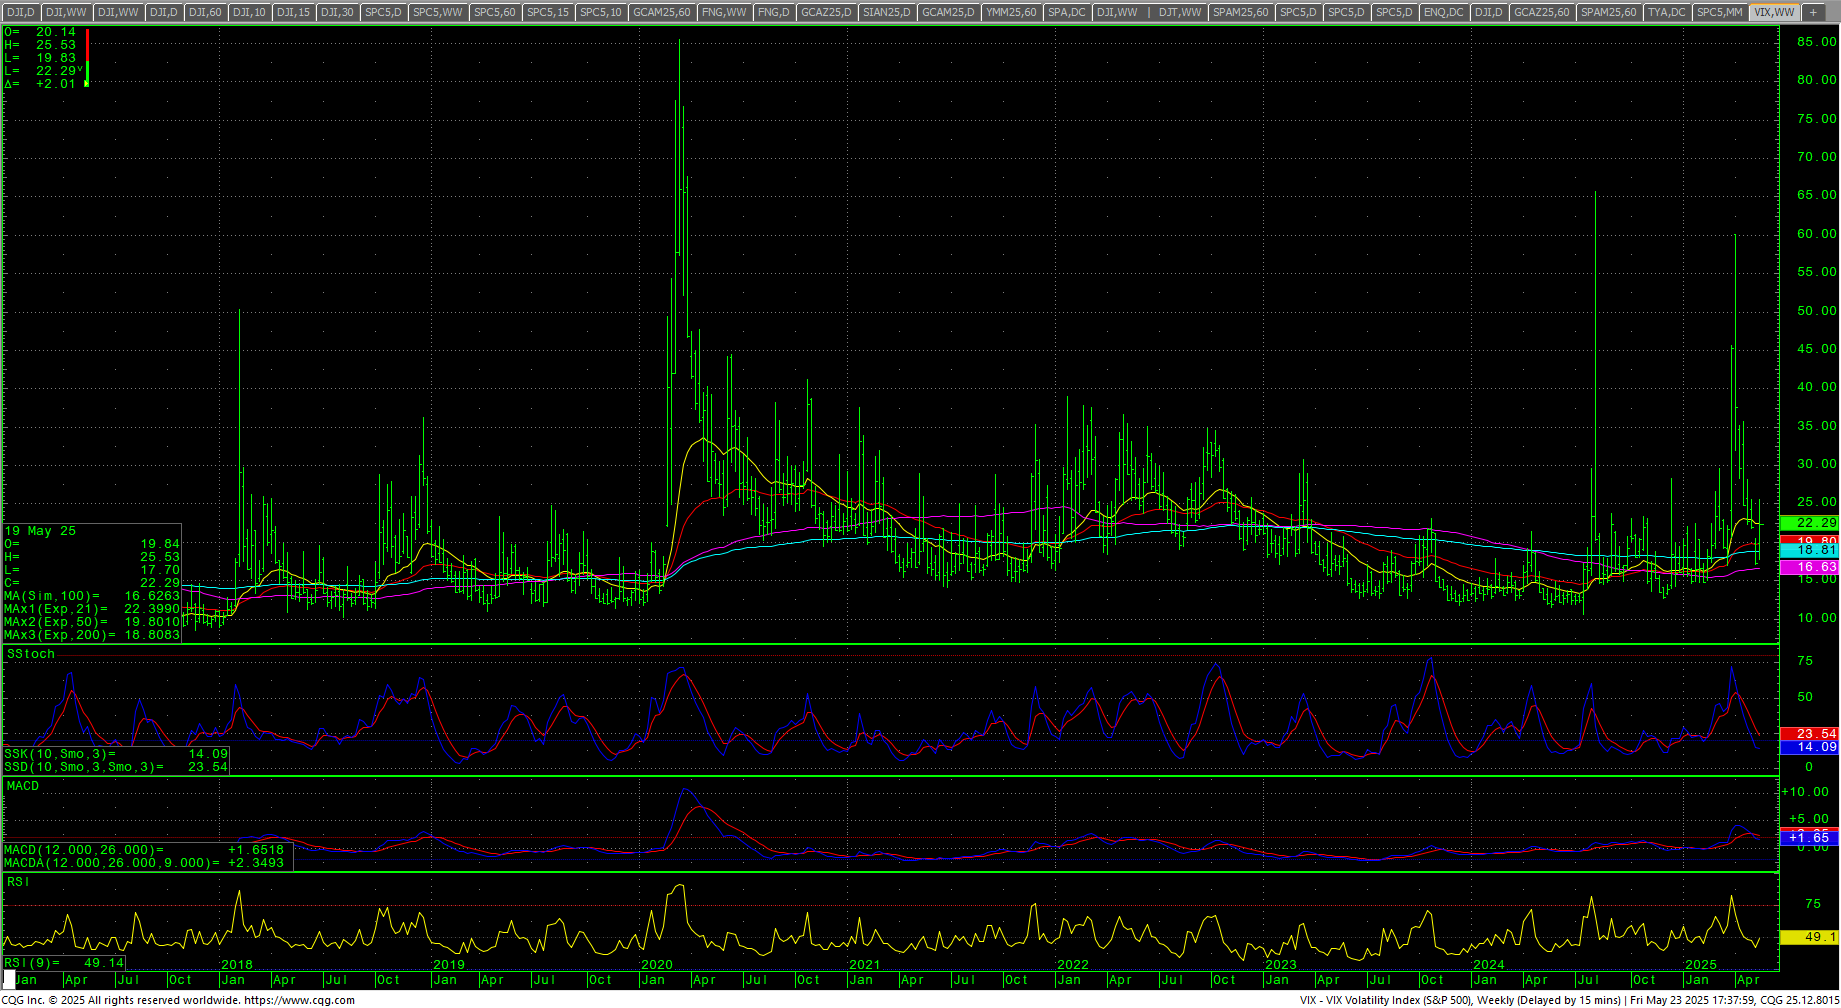Open the SIAN25,D tab
1841x1008 pixels.
click(x=886, y=12)
